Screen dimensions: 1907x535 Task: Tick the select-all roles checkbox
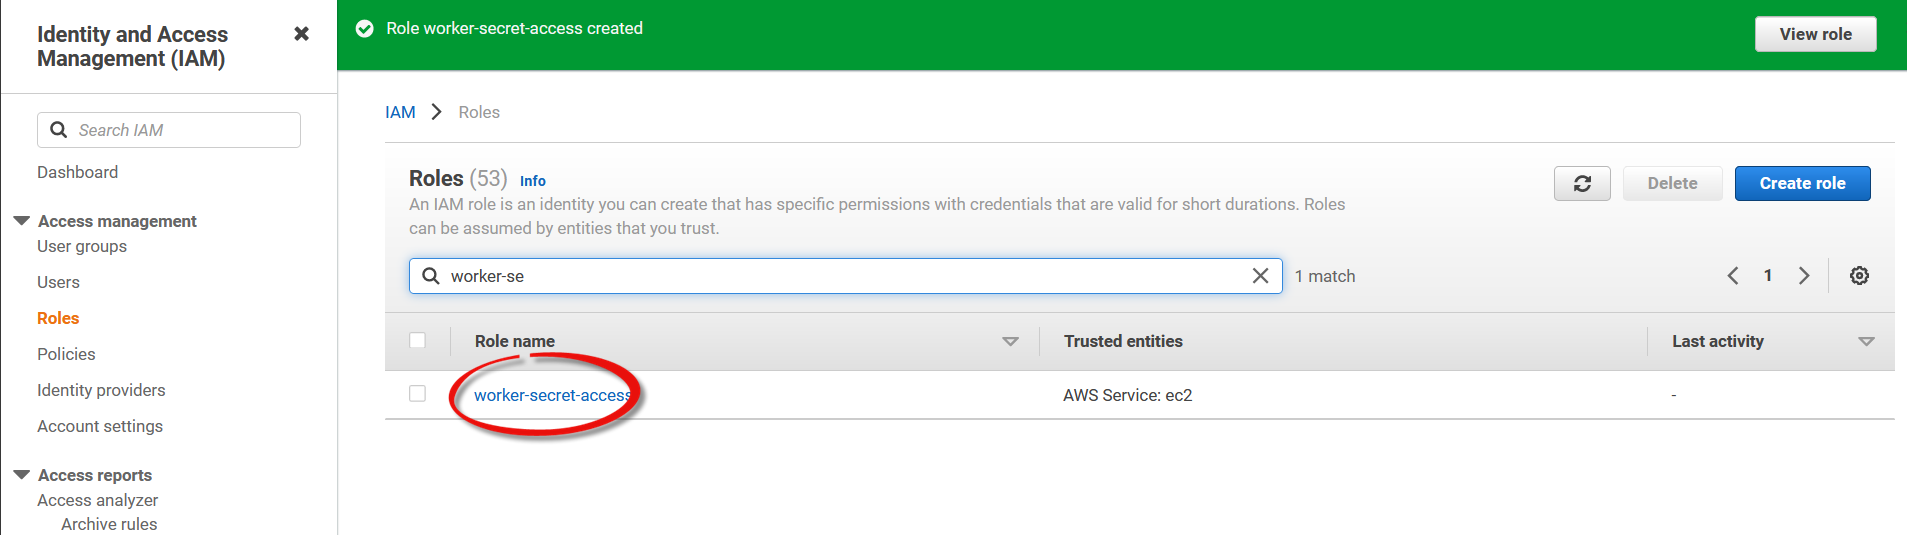coord(418,341)
